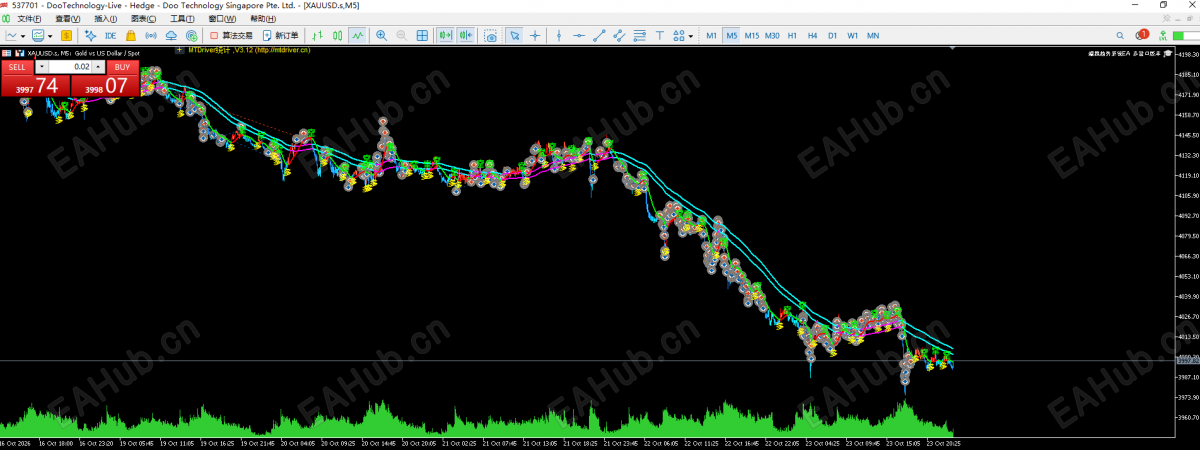This screenshot has width=1200, height=450.
Task: Click the red SELL button
Action: 17,67
